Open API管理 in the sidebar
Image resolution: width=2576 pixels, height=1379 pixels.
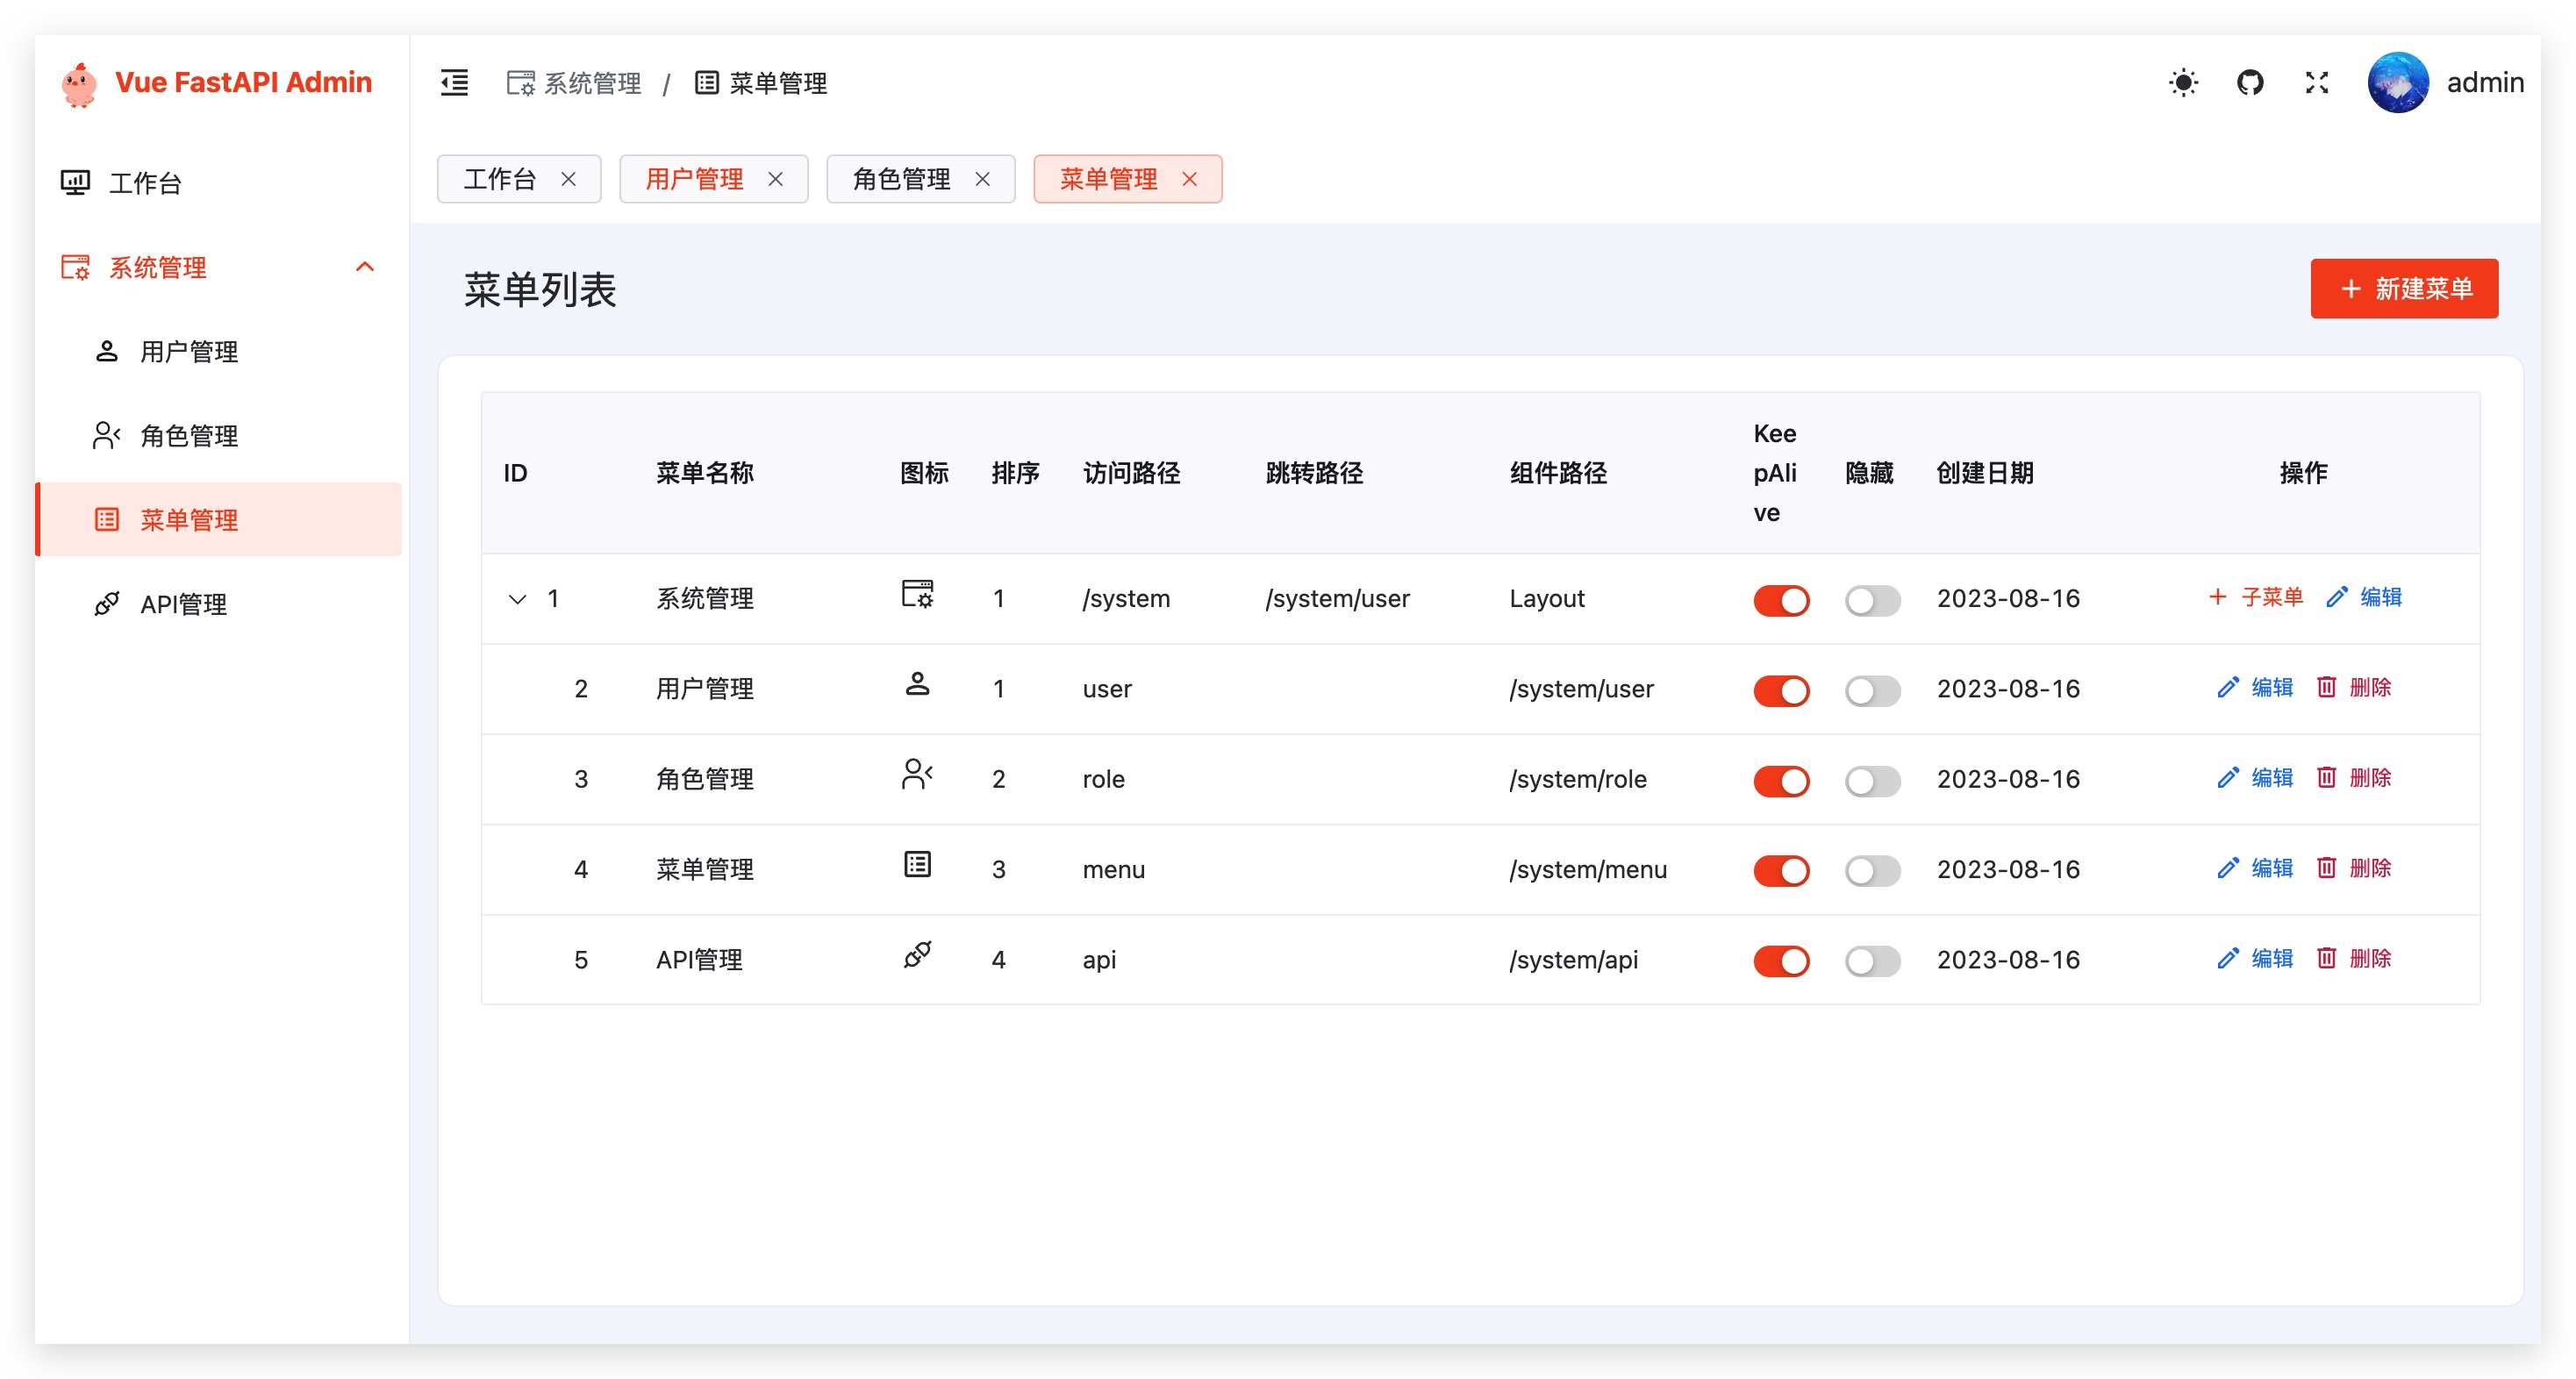(183, 604)
